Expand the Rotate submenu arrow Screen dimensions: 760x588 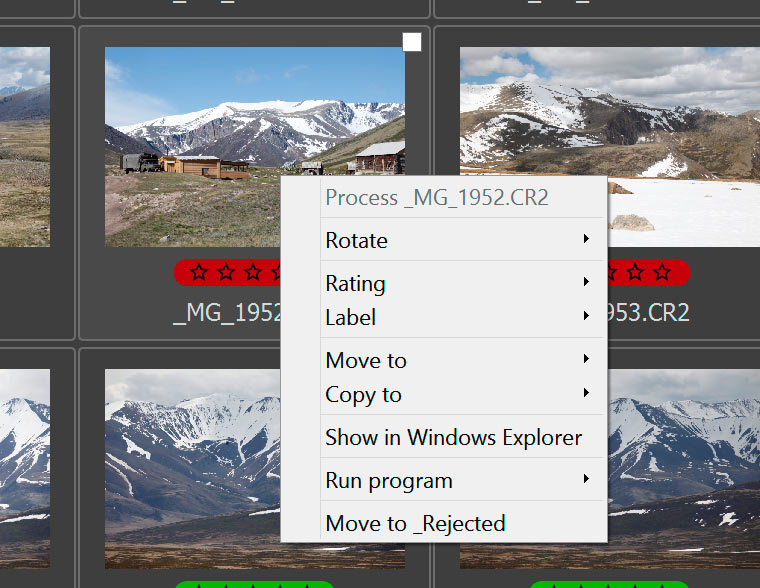click(586, 240)
